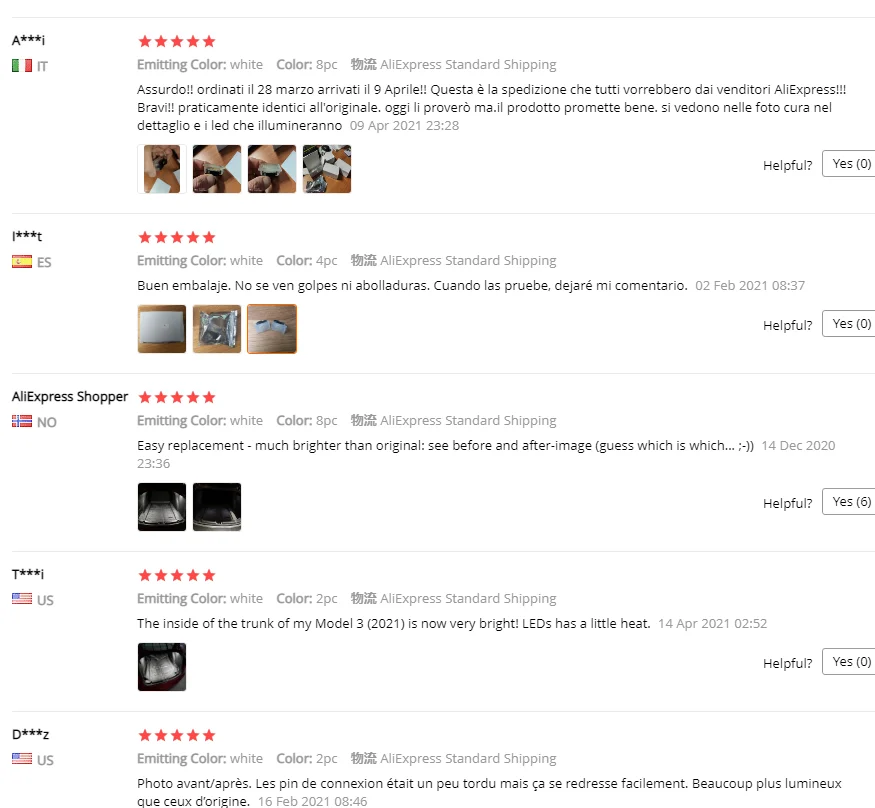
Task: Open second trunk photo in Norway review
Action: [x=217, y=507]
